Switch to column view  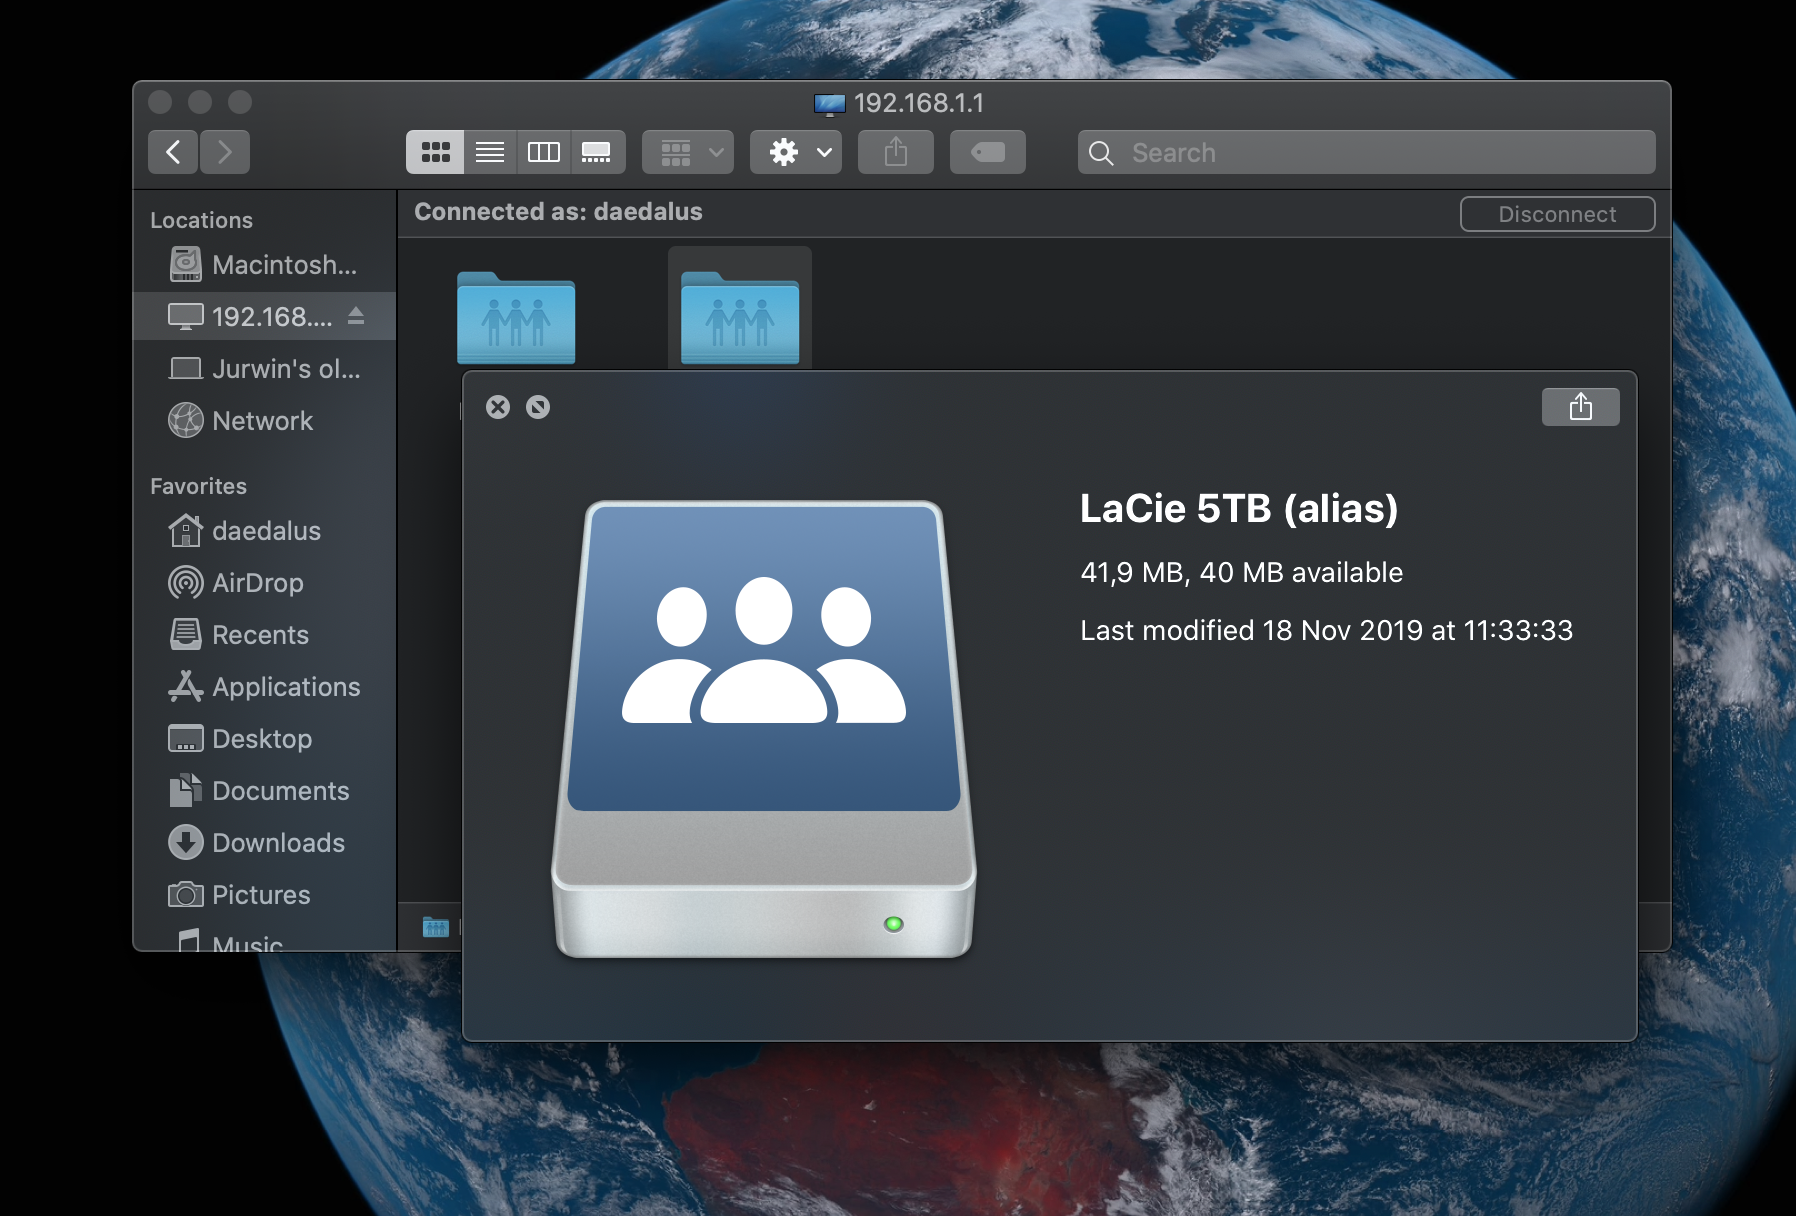544,152
